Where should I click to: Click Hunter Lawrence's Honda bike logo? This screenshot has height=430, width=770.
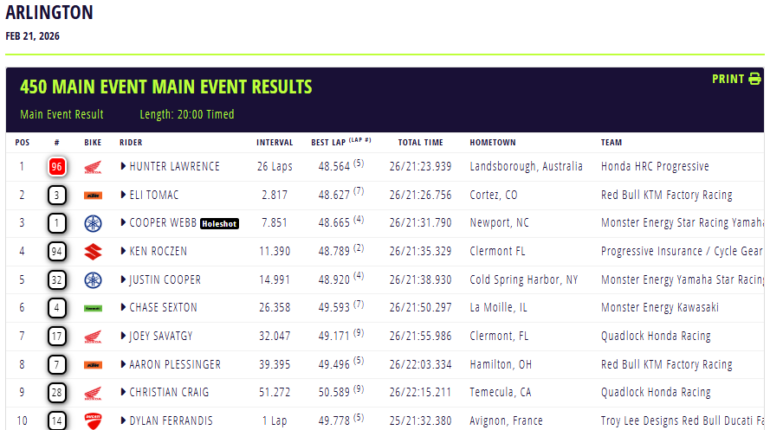[92, 167]
